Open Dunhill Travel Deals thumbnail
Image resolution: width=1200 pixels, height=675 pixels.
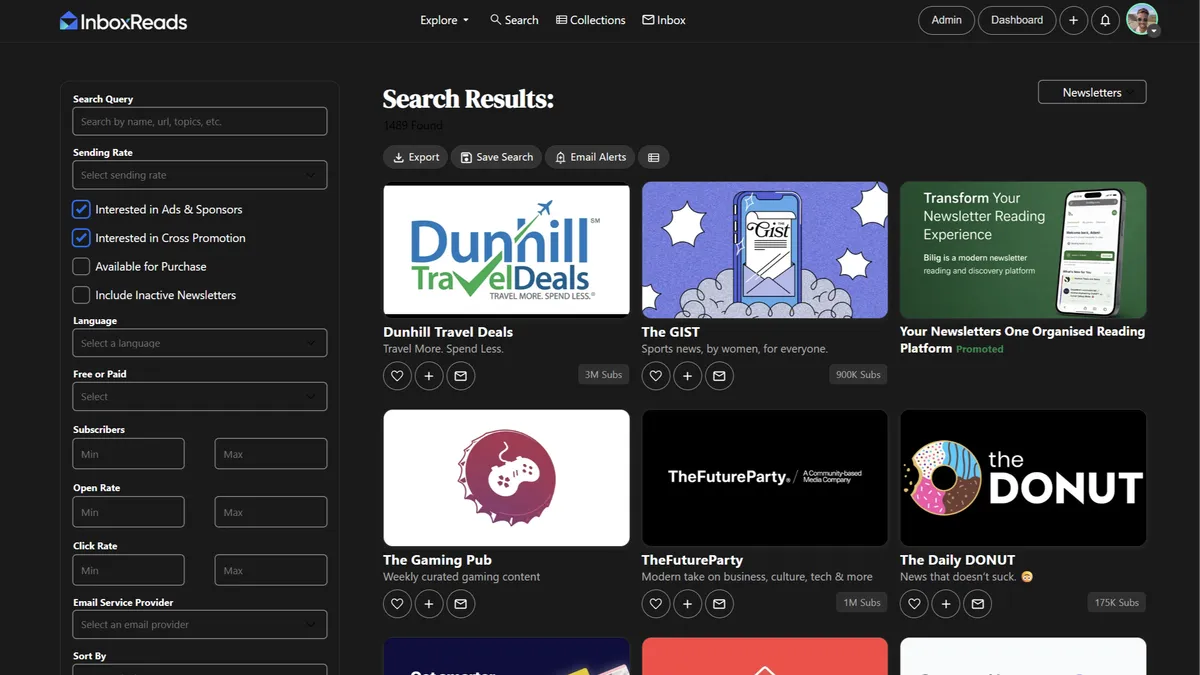coord(507,250)
